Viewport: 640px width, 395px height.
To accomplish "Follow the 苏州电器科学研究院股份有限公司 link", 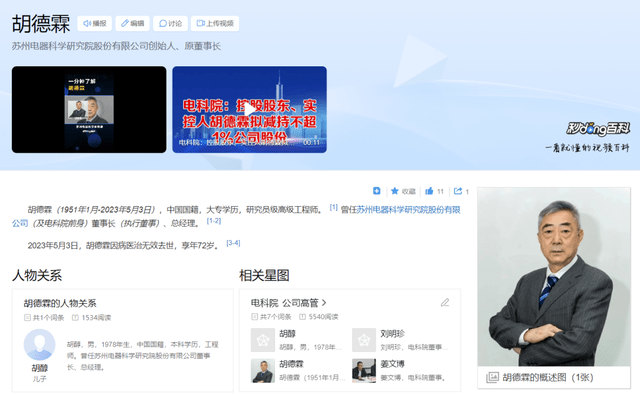I will coord(409,210).
